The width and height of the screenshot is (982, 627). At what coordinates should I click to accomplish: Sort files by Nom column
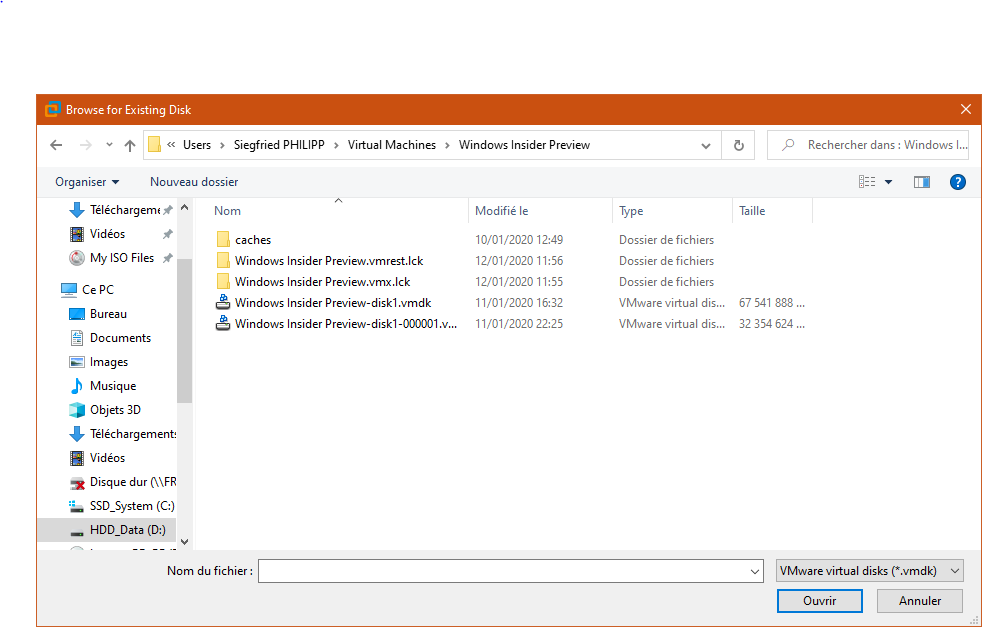tap(227, 211)
